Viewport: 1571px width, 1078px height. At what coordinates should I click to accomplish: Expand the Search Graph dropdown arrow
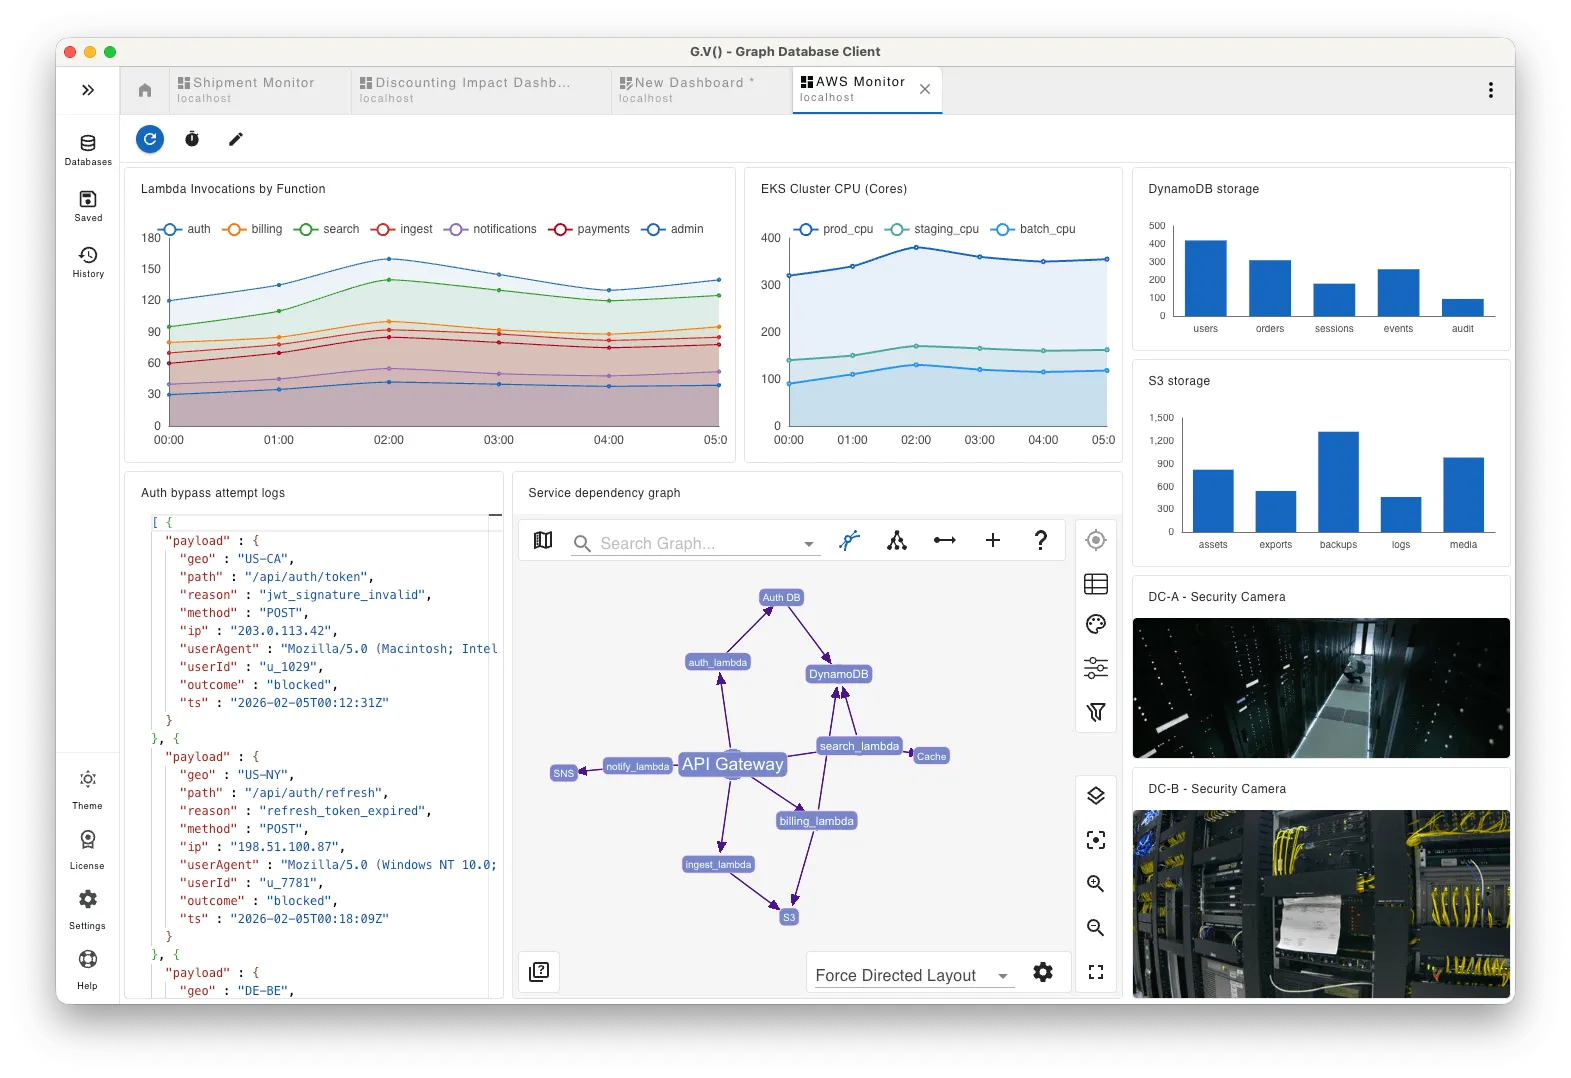pos(808,544)
